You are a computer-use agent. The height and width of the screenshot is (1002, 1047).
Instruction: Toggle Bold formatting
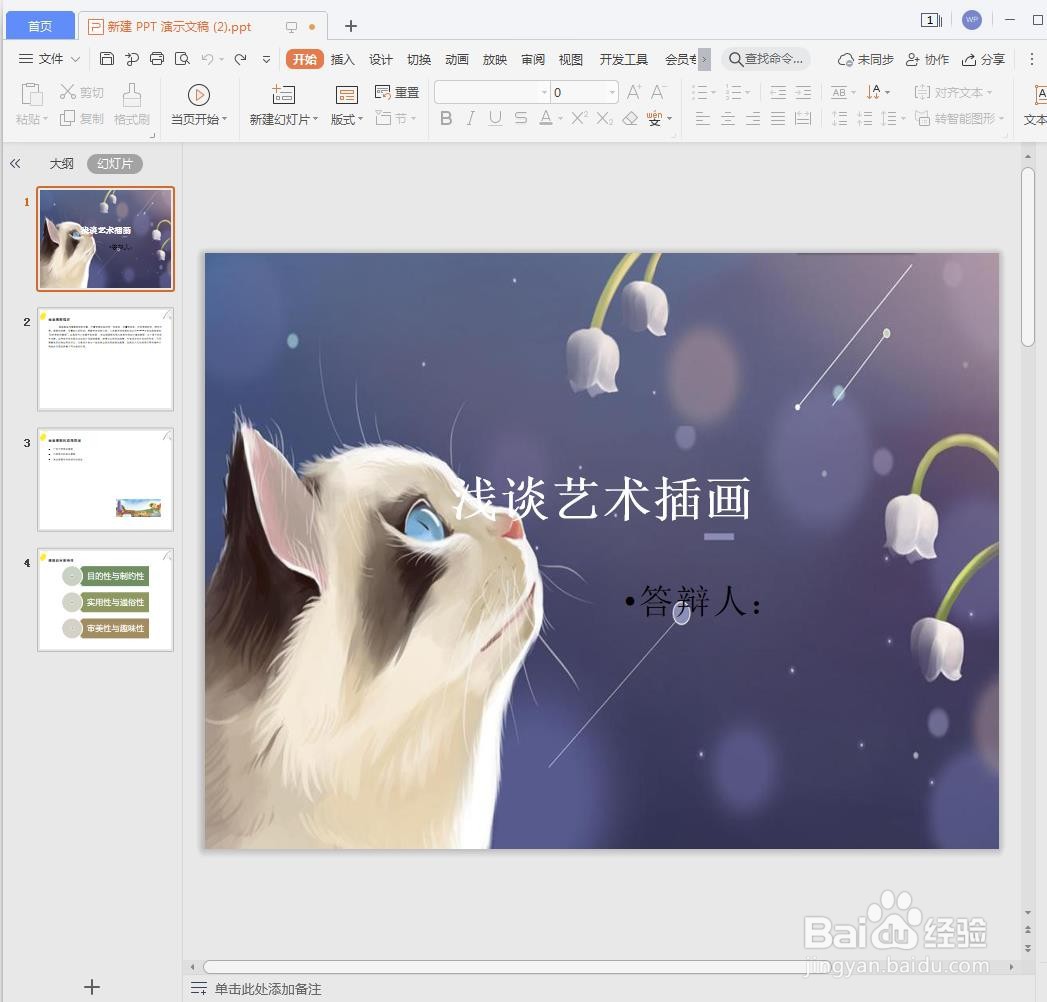click(x=446, y=118)
